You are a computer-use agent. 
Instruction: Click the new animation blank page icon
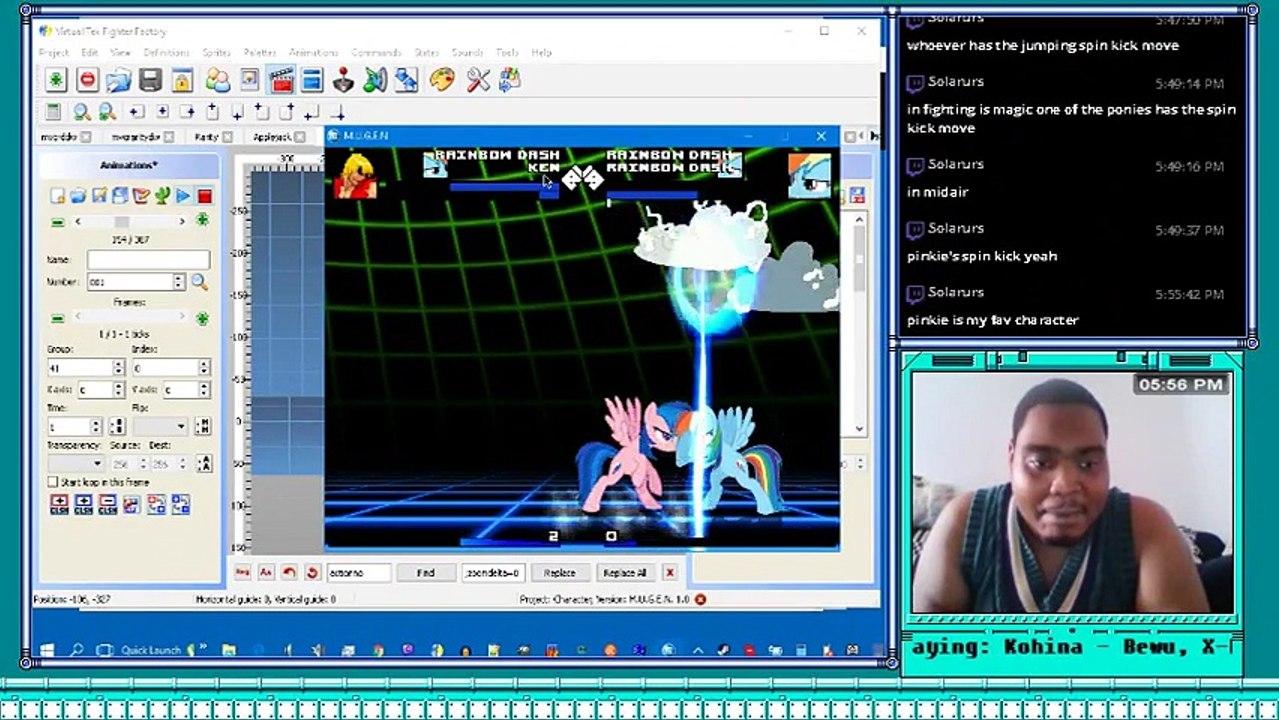click(57, 196)
